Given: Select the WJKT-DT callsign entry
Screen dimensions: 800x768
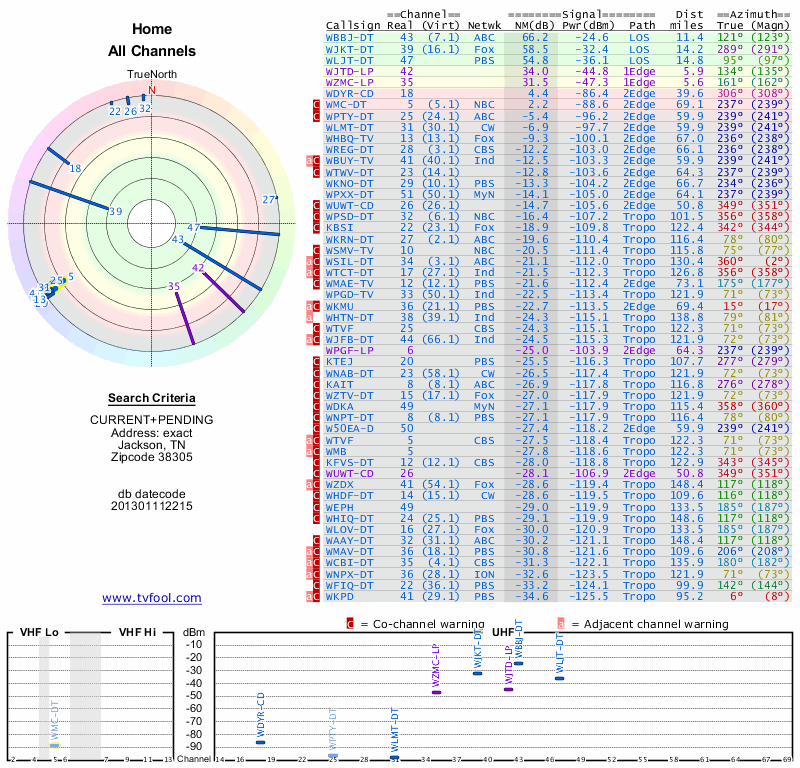Looking at the screenshot, I should point(349,49).
